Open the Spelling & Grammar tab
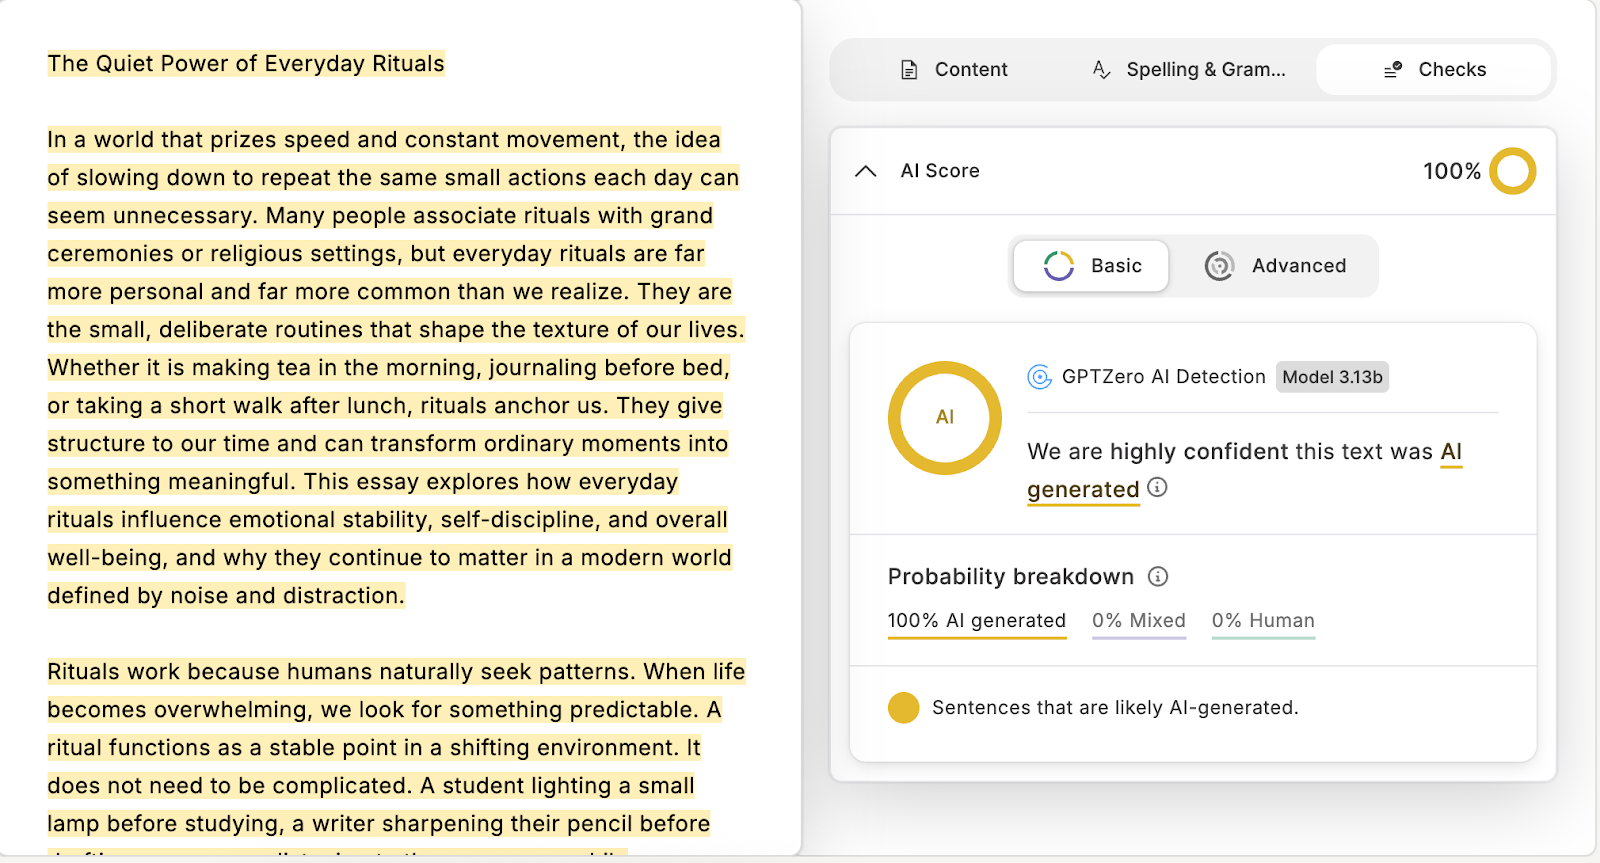The height and width of the screenshot is (863, 1600). coord(1190,69)
